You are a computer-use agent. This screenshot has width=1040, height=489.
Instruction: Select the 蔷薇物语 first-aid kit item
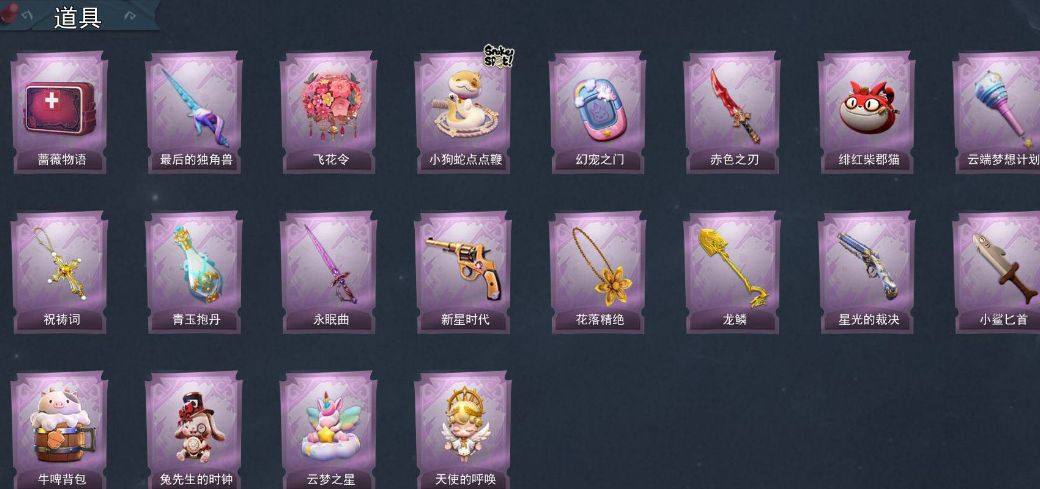(x=60, y=113)
